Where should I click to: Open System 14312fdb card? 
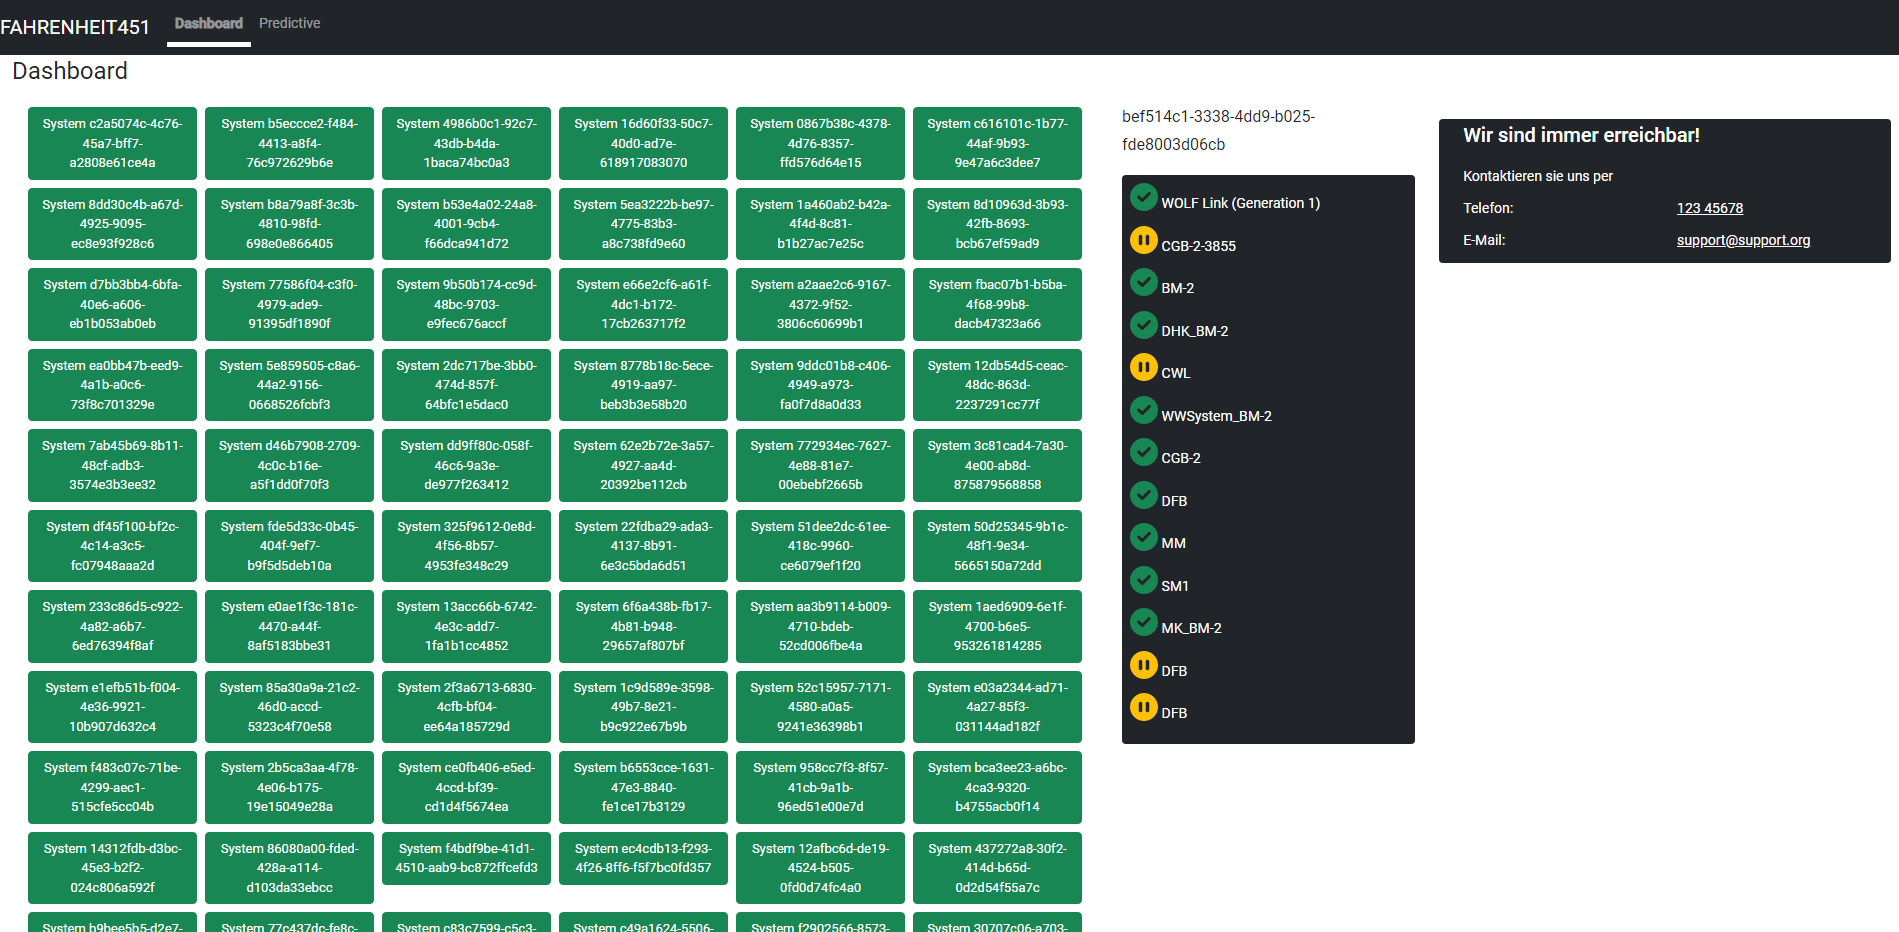pos(113,868)
